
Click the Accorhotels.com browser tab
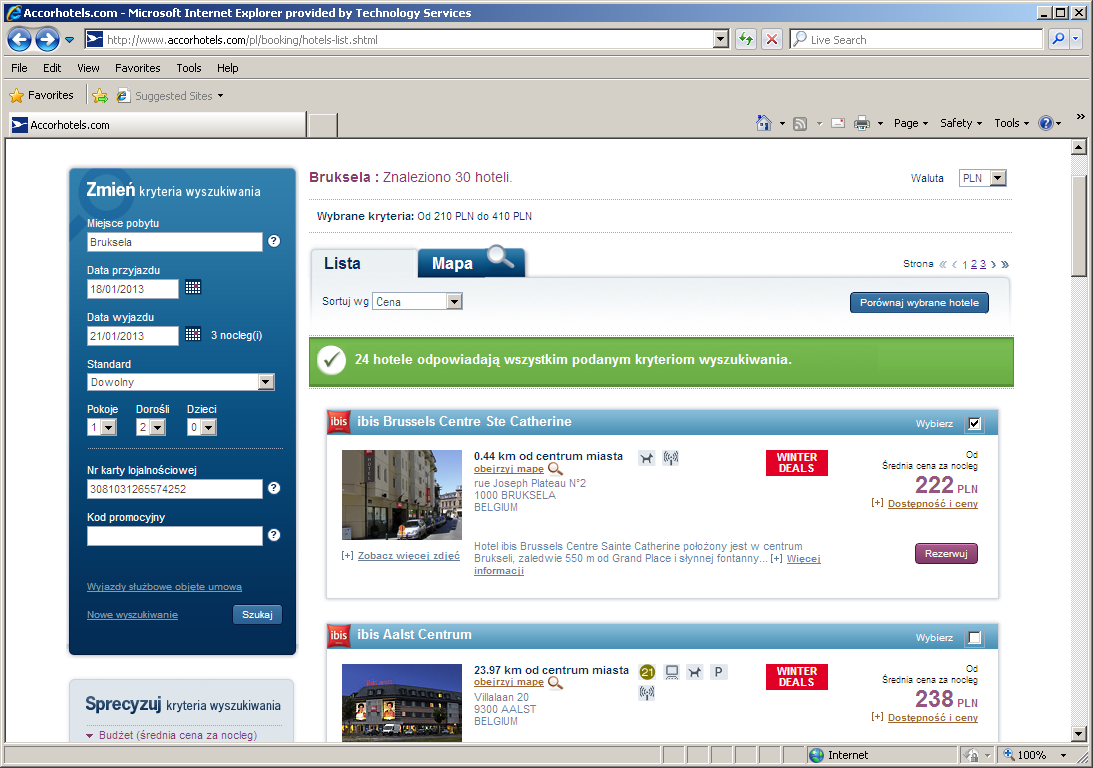click(156, 125)
